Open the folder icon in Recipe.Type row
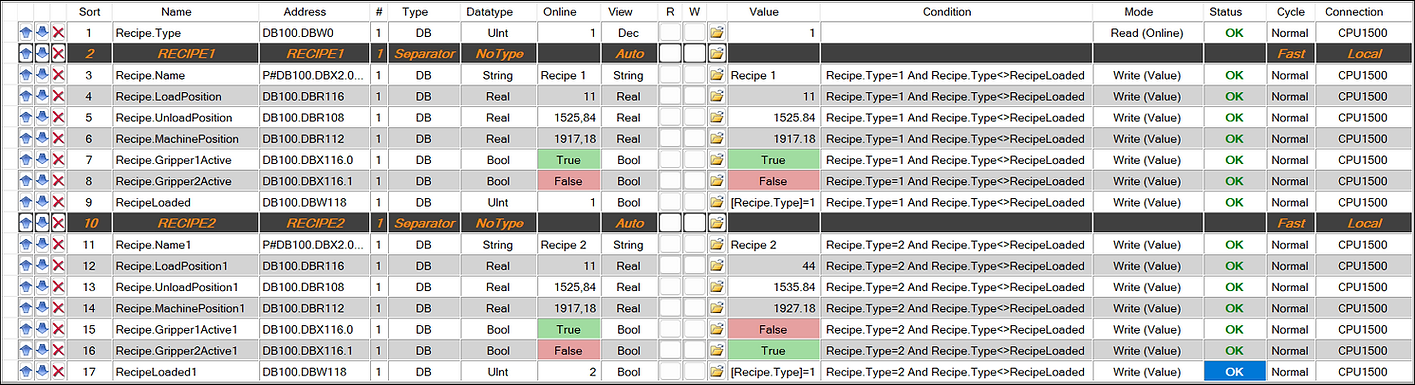 pyautogui.click(x=717, y=33)
